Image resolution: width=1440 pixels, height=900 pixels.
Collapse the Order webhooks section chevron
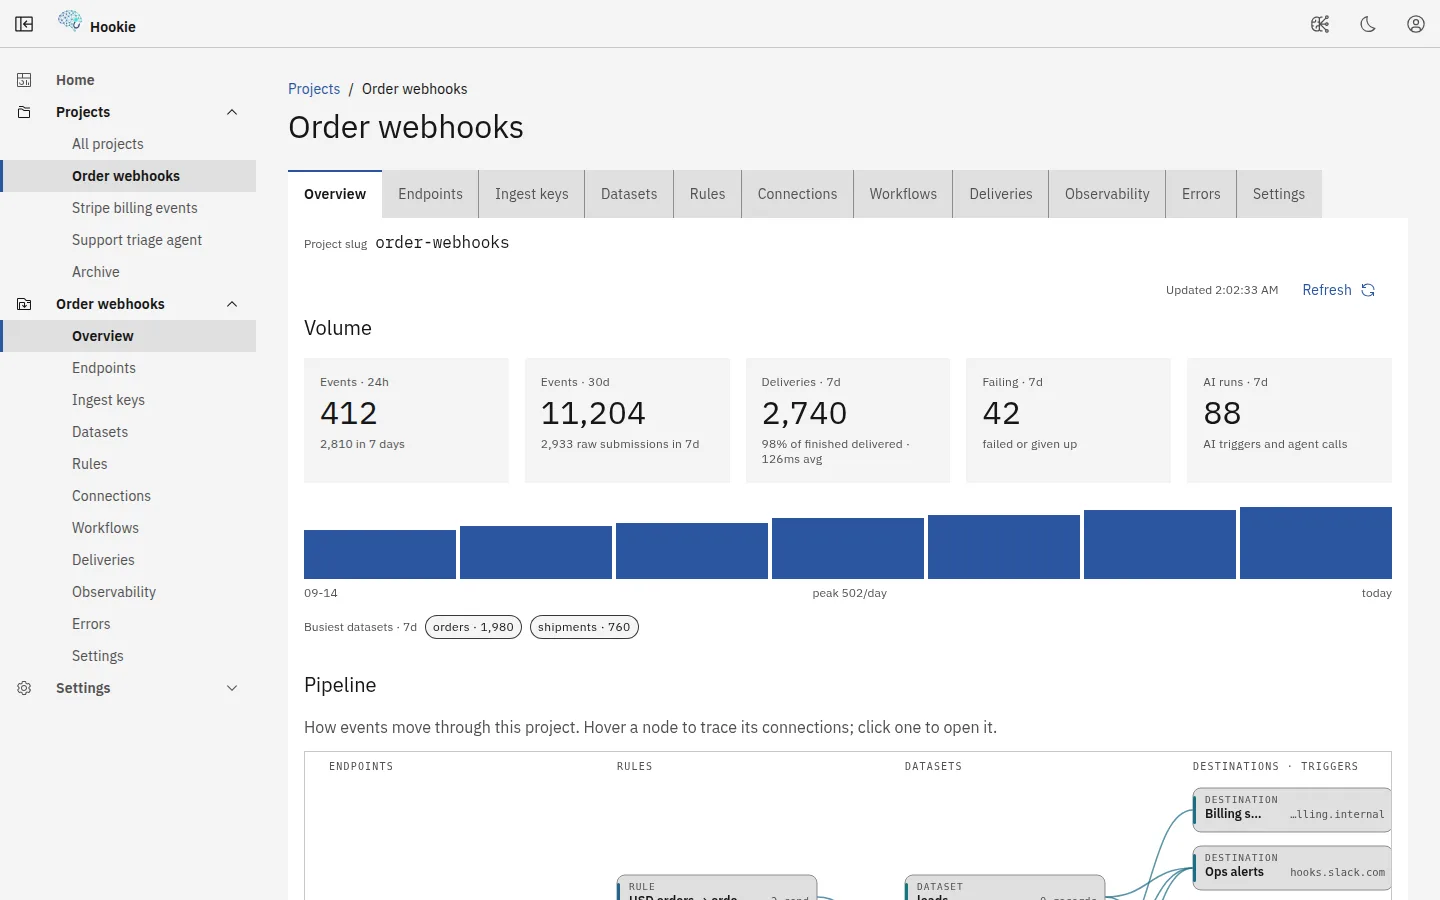232,304
